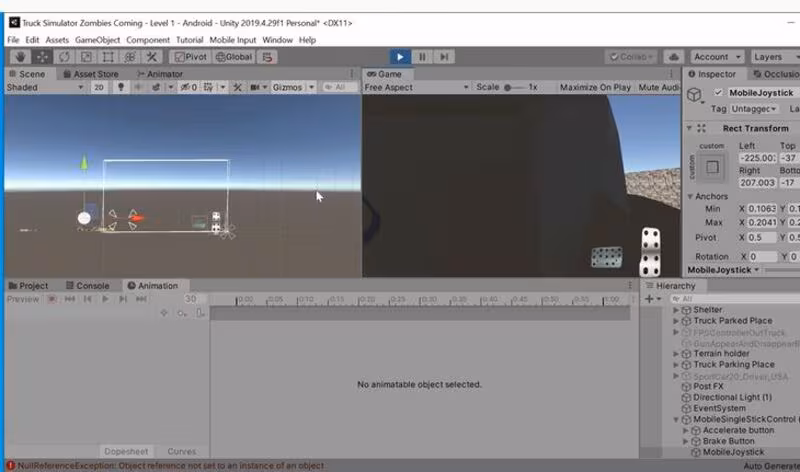Viewport: 800px width, 472px height.
Task: Collapse Anchors section
Action: coord(690,196)
